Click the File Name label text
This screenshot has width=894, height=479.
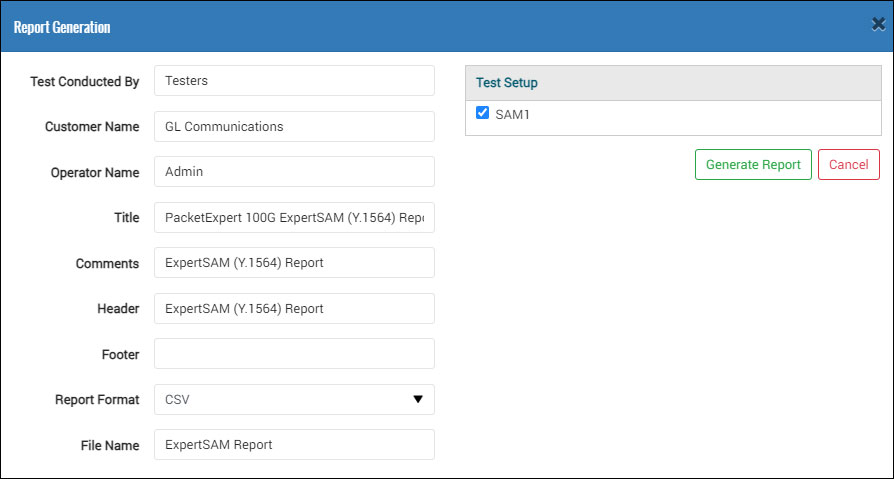110,445
